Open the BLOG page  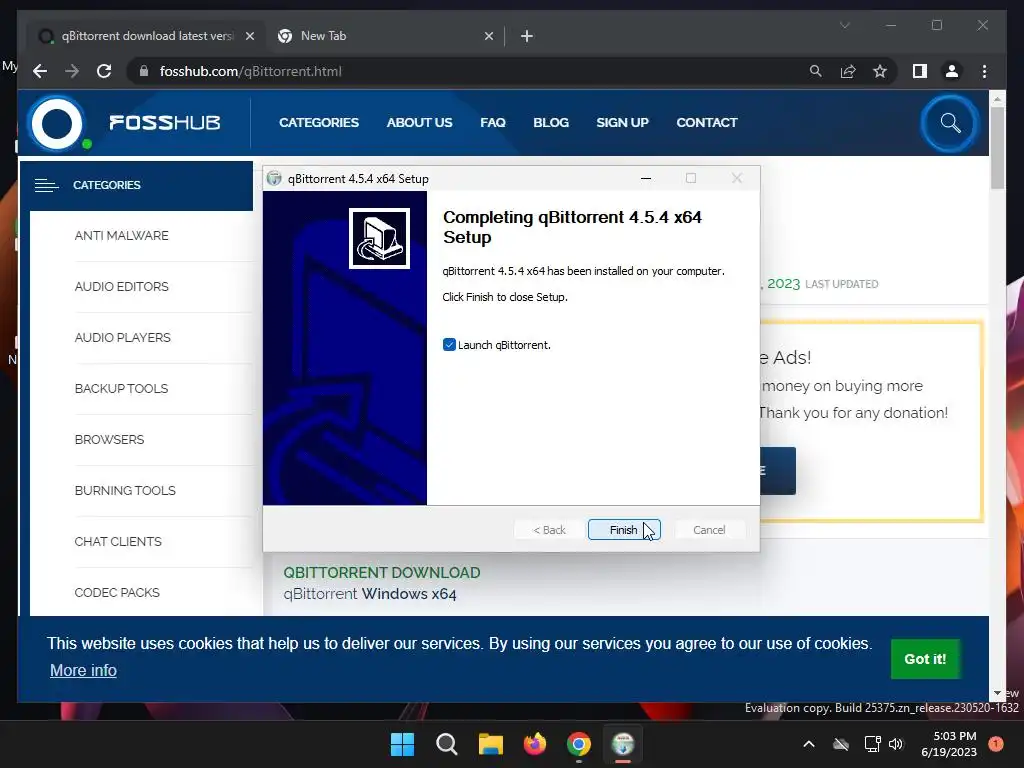tap(551, 122)
